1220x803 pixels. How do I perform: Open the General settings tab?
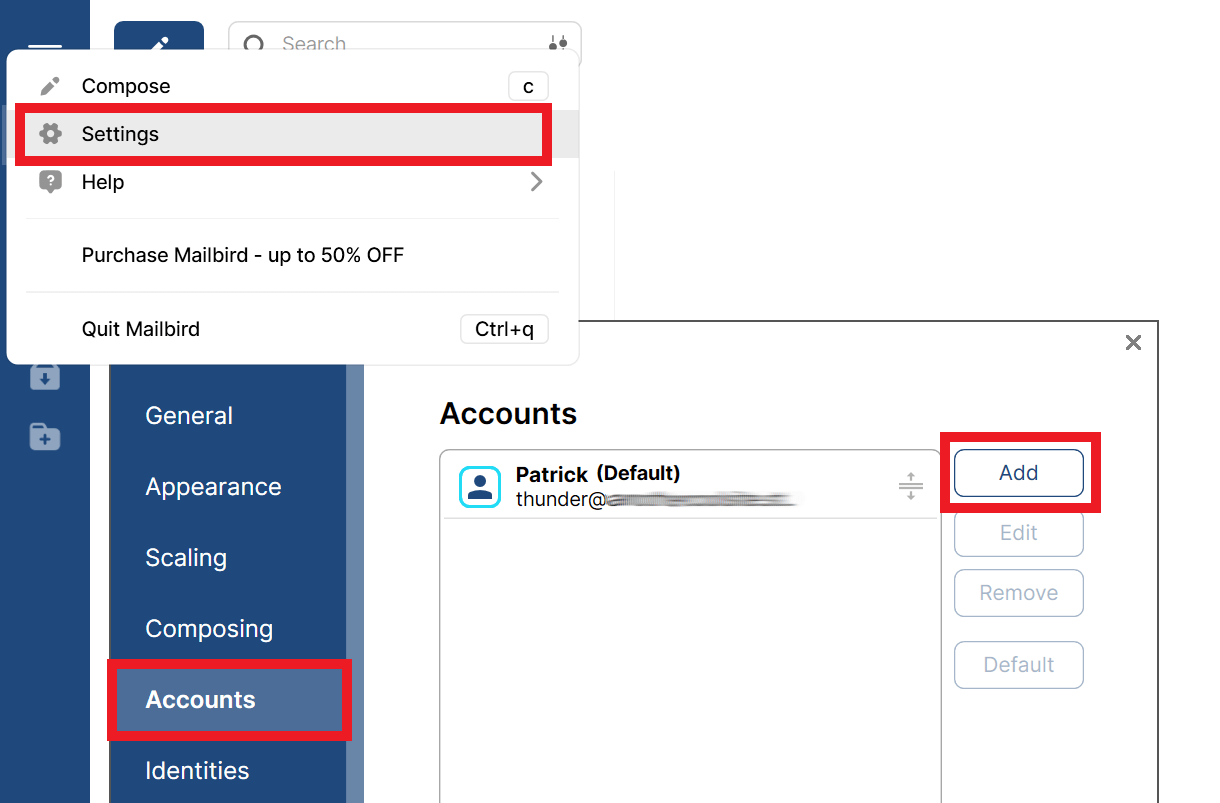click(188, 415)
